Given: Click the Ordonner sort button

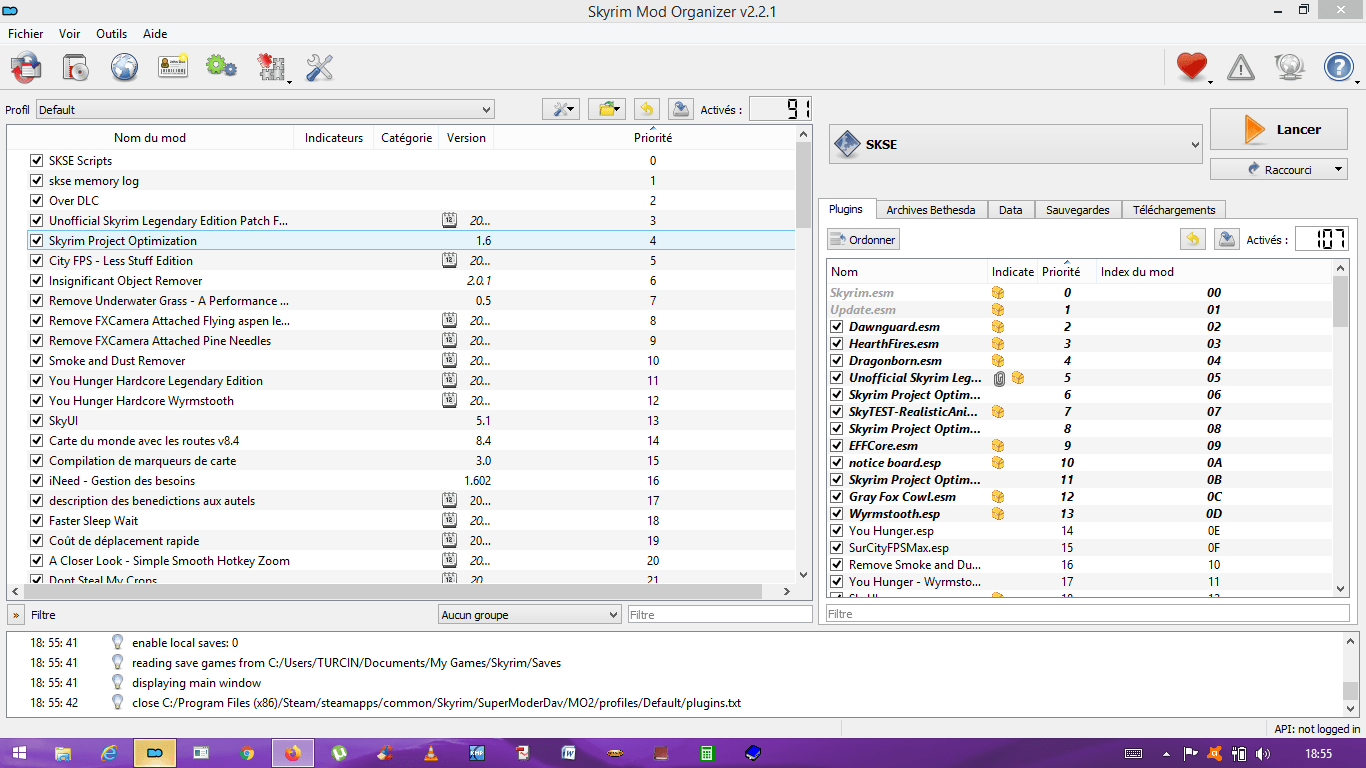Looking at the screenshot, I should click(863, 239).
